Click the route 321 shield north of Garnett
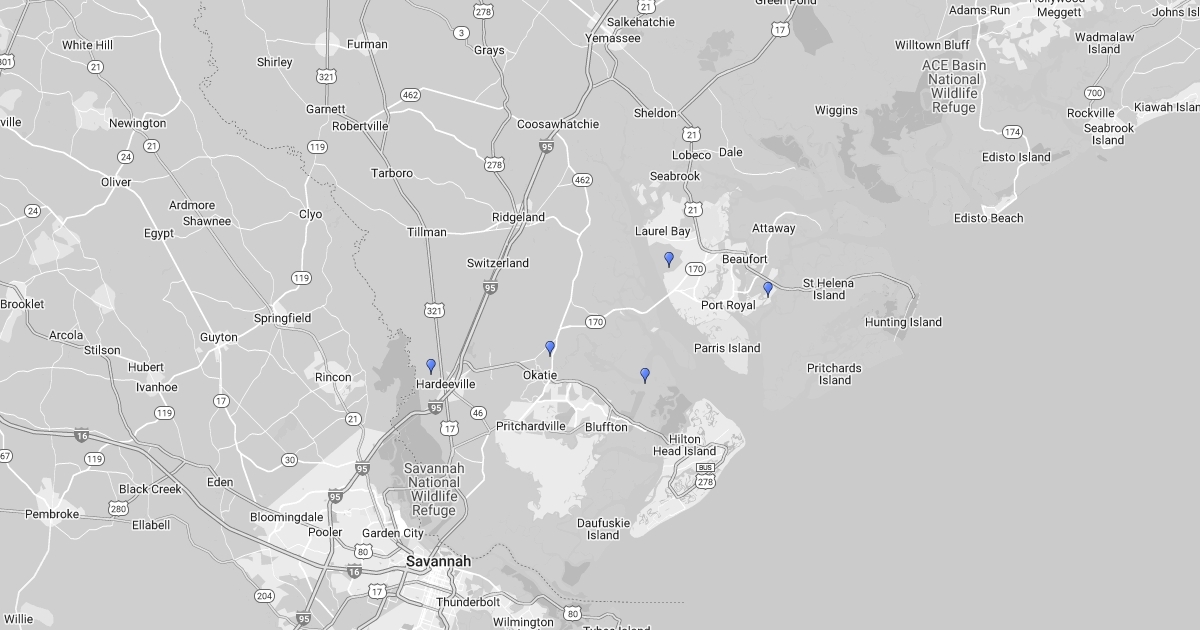Viewport: 1200px width, 630px height. click(x=326, y=76)
